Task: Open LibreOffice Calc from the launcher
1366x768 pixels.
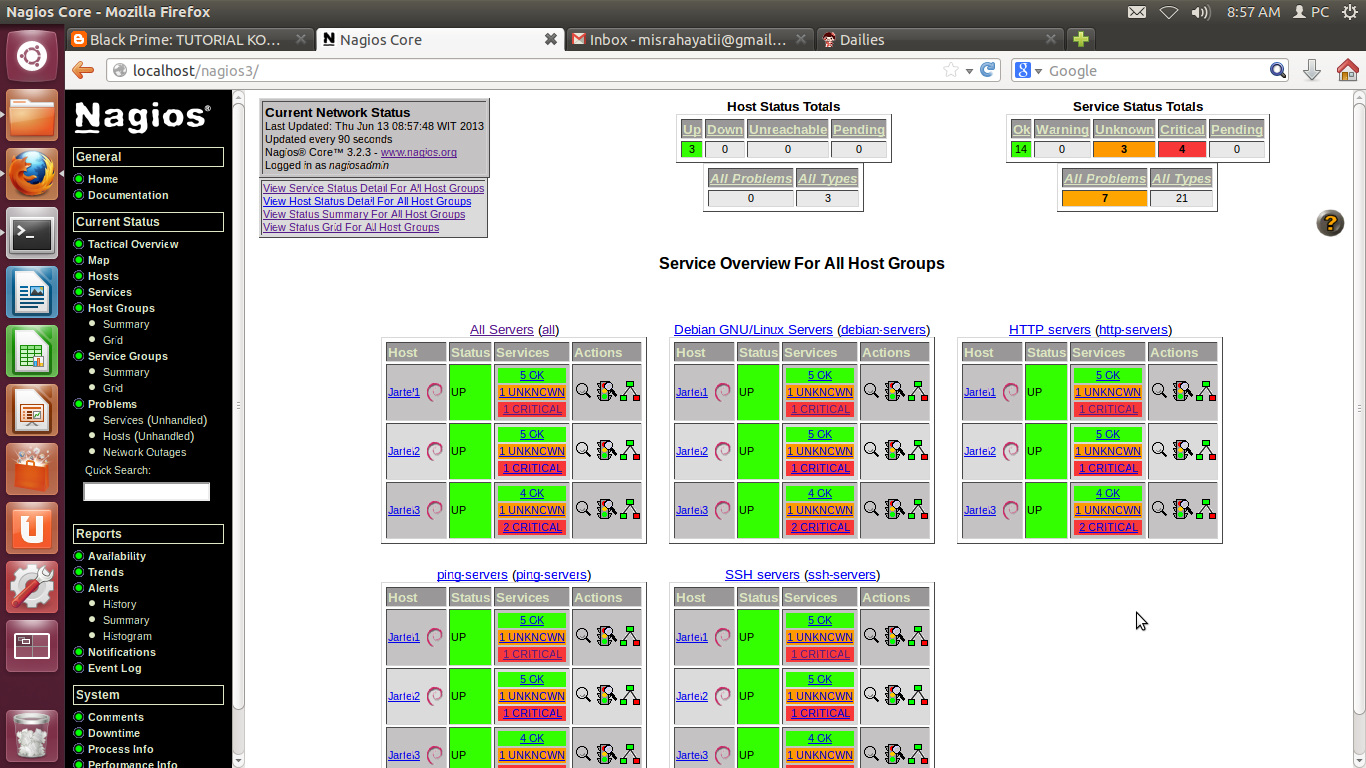Action: [32, 352]
